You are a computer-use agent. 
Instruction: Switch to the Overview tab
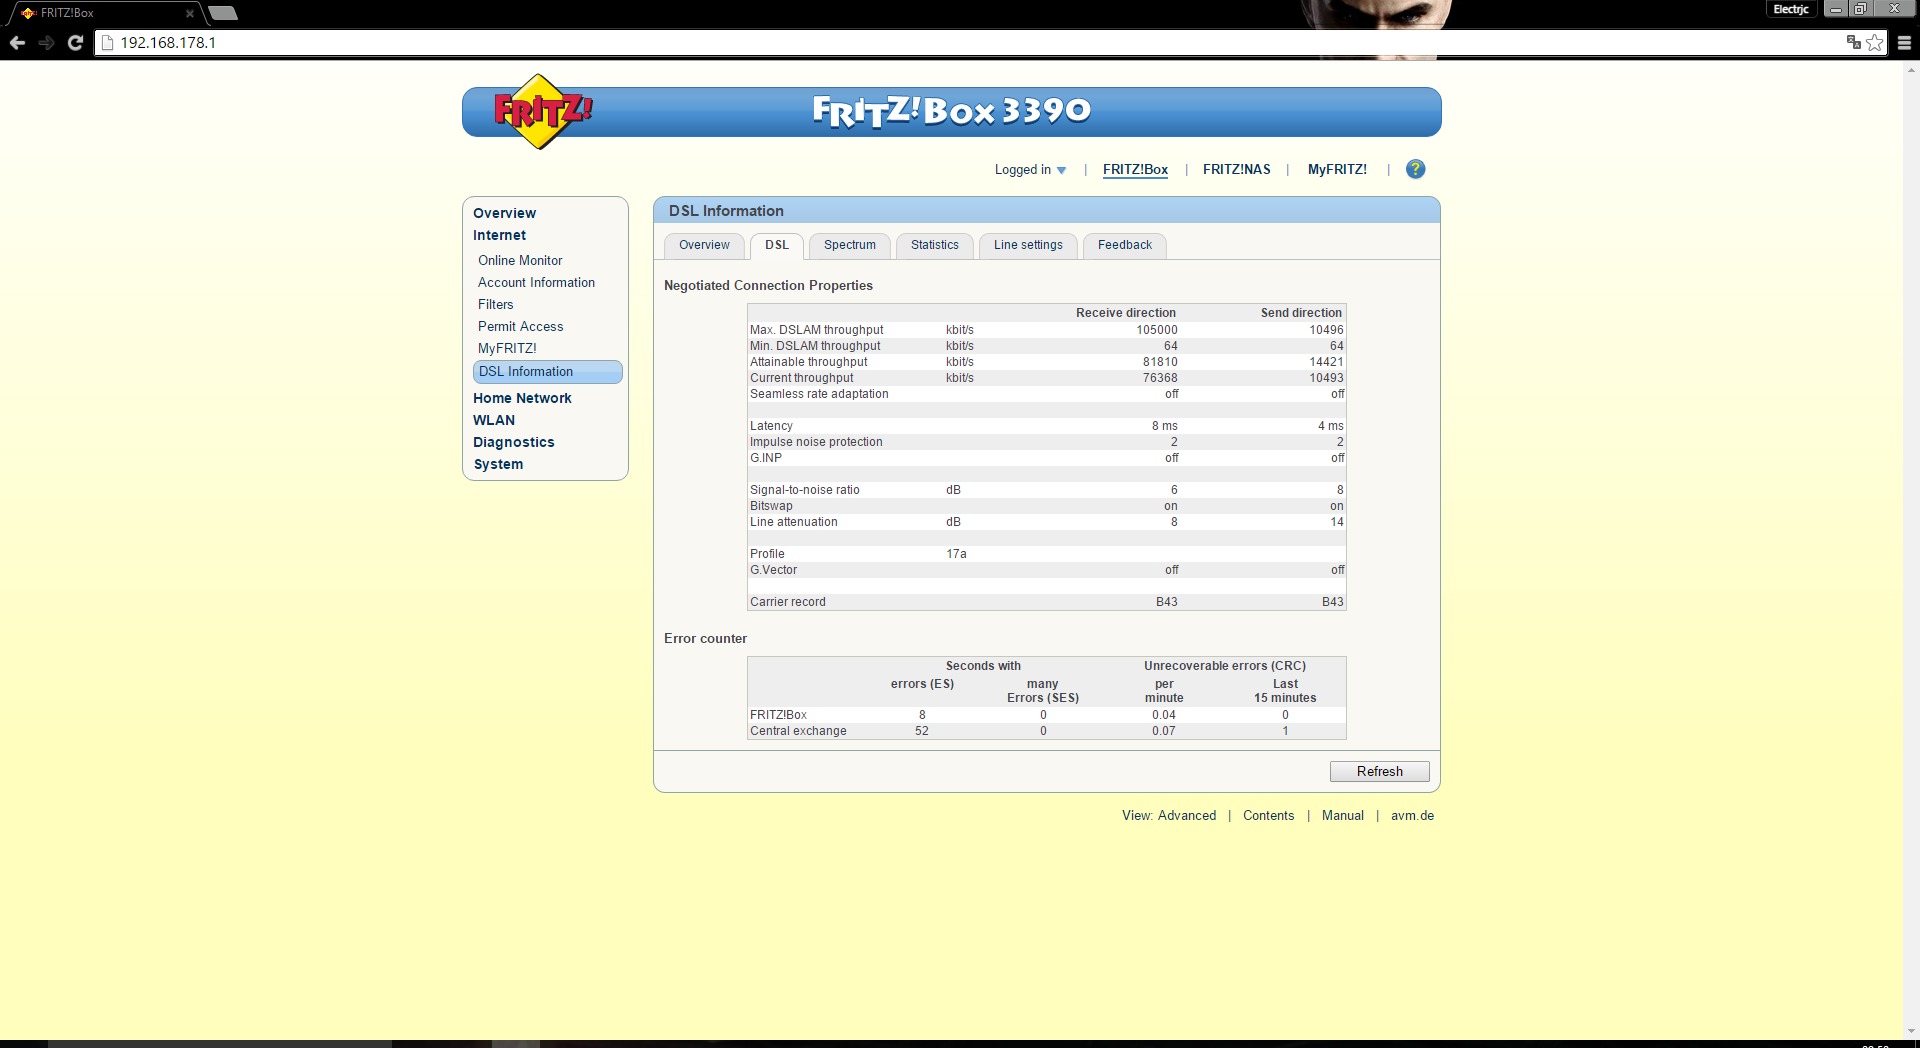tap(704, 245)
